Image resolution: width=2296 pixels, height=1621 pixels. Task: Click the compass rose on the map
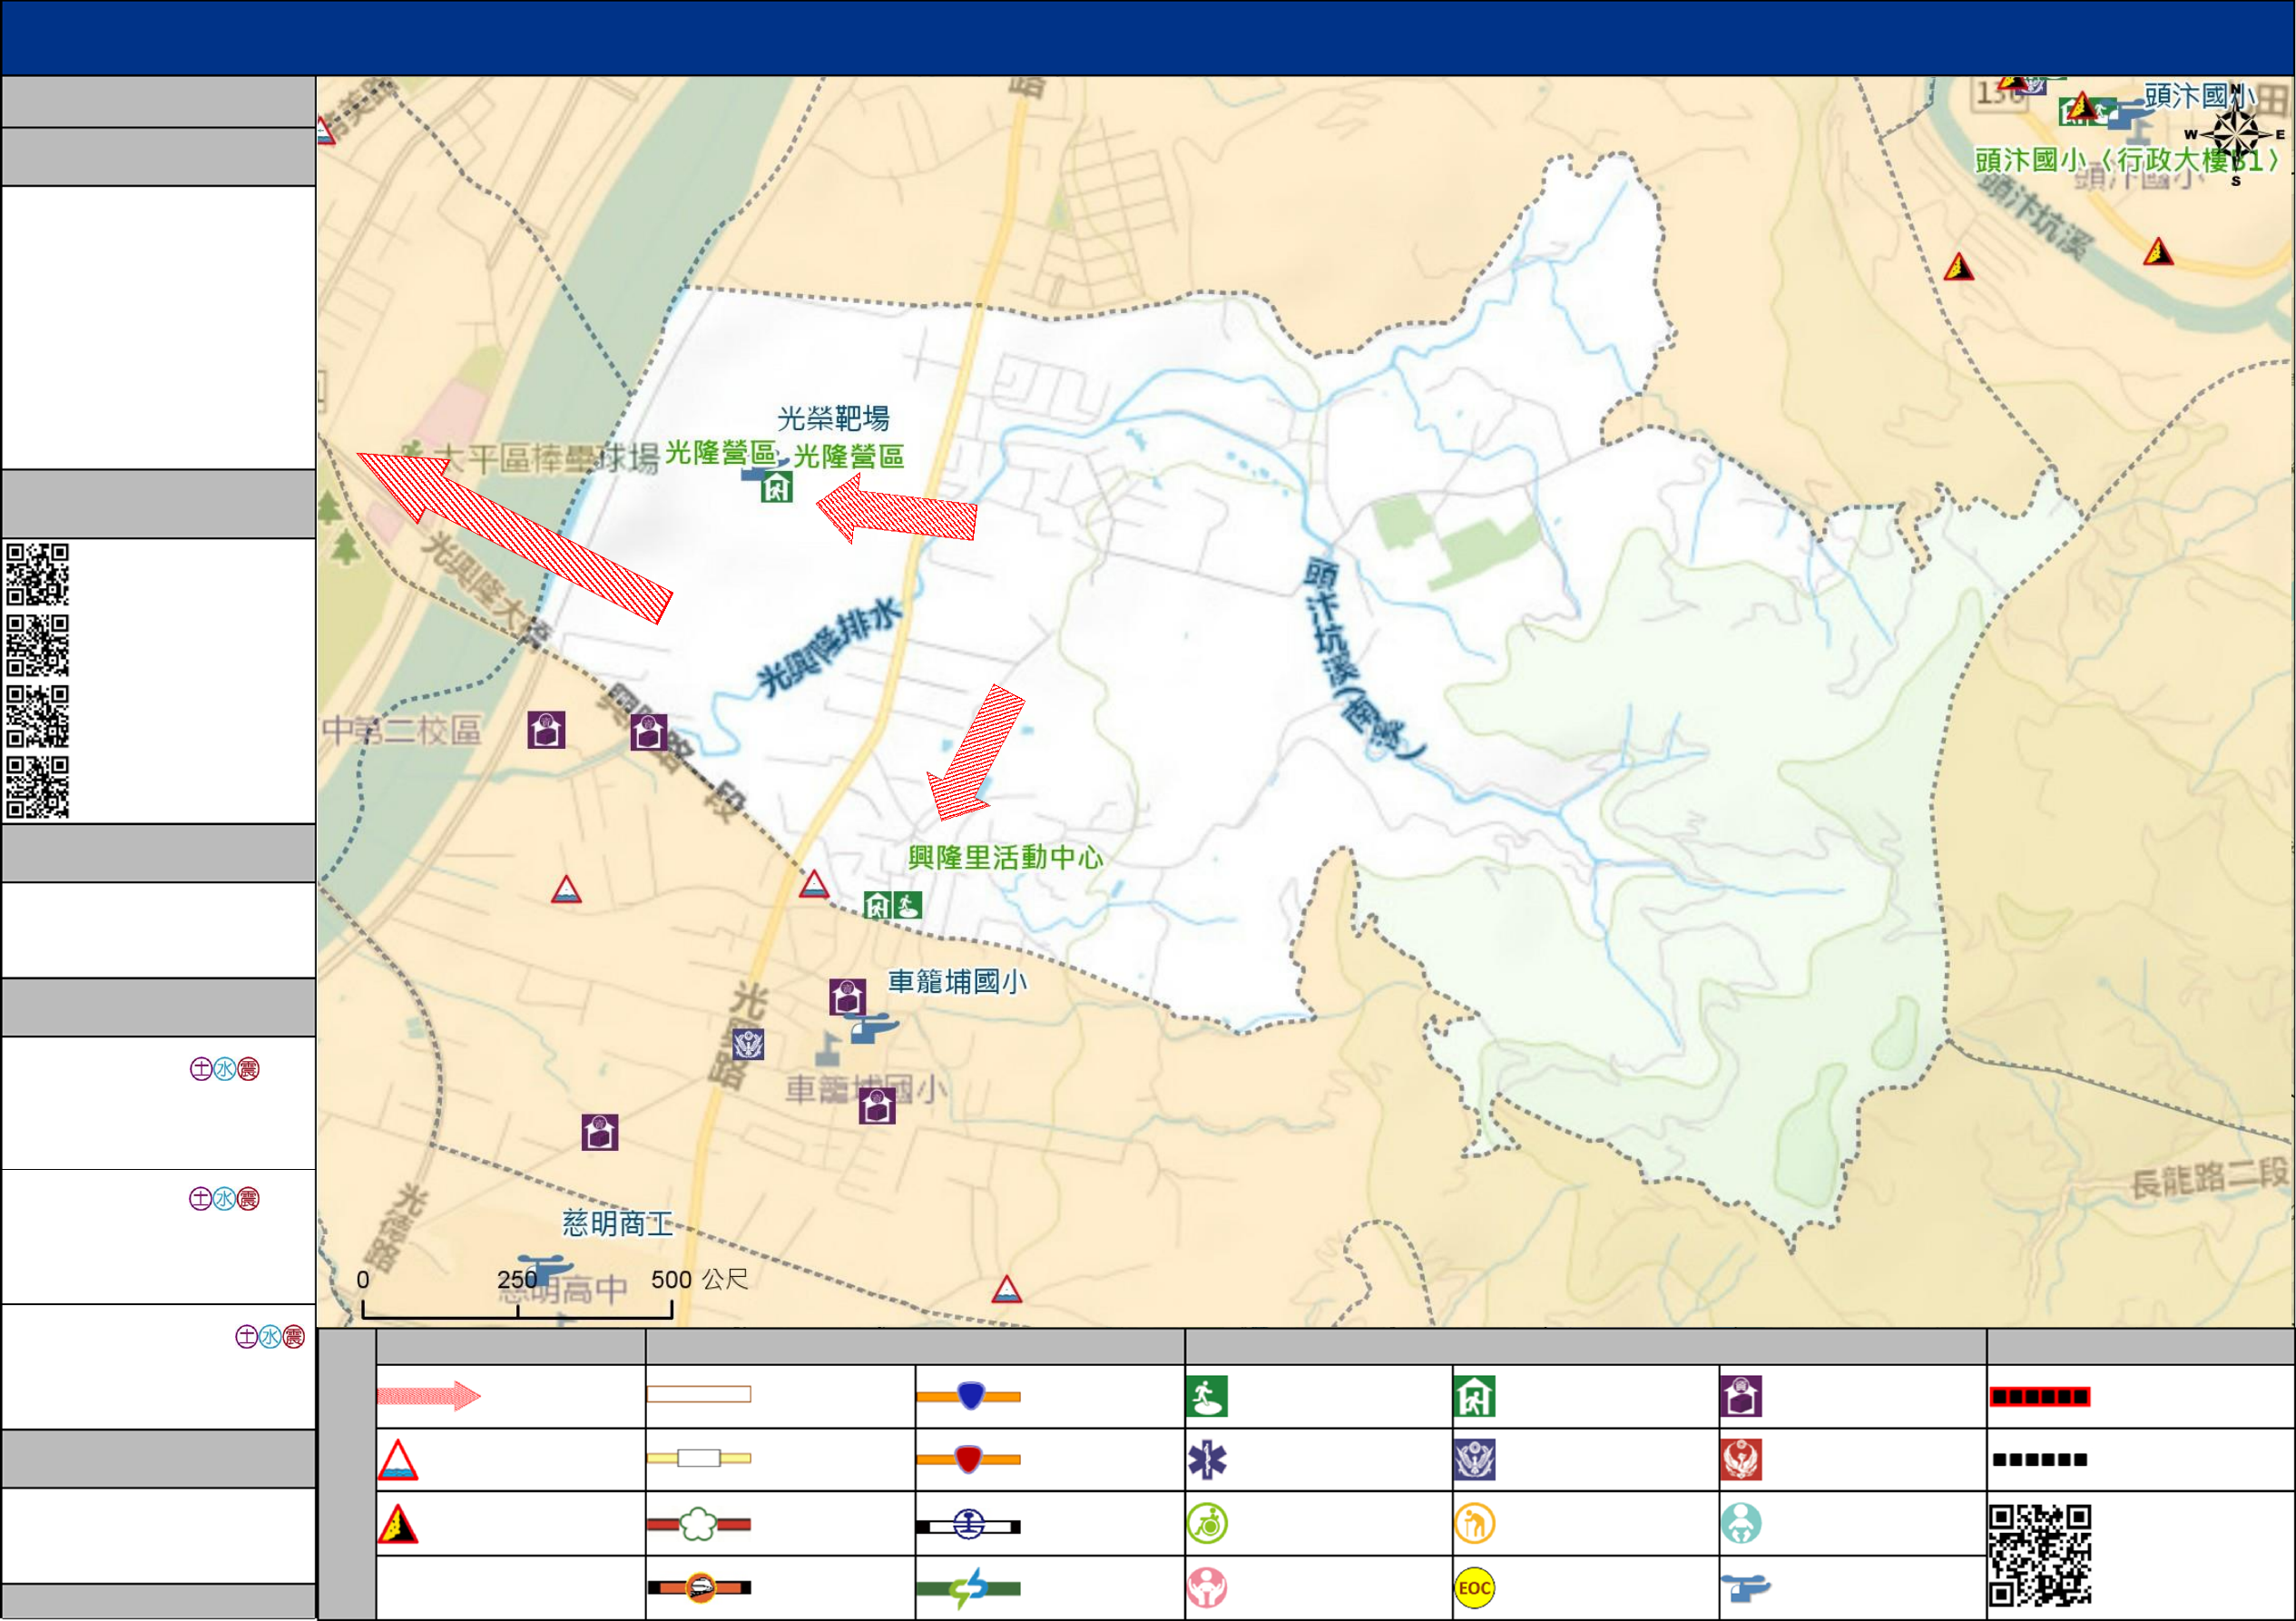[x=2236, y=134]
